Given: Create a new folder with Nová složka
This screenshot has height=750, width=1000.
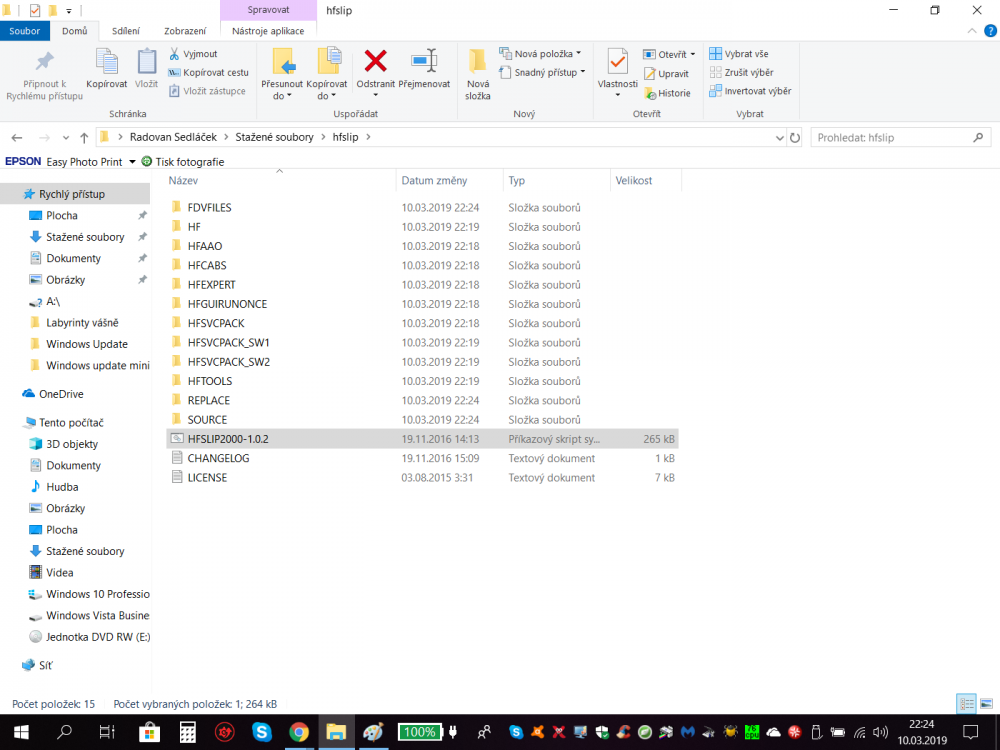Looking at the screenshot, I should [478, 73].
